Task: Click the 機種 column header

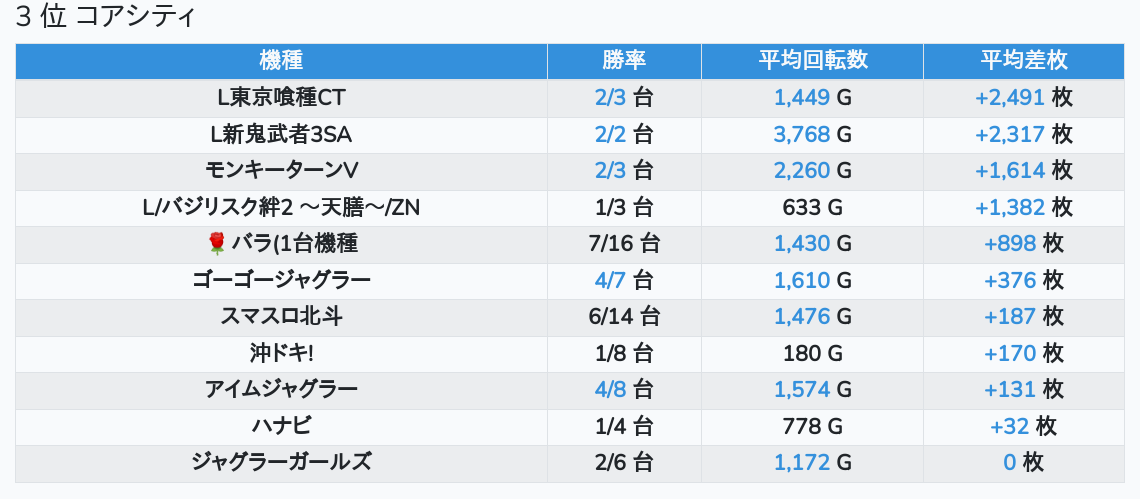Action: 281,60
